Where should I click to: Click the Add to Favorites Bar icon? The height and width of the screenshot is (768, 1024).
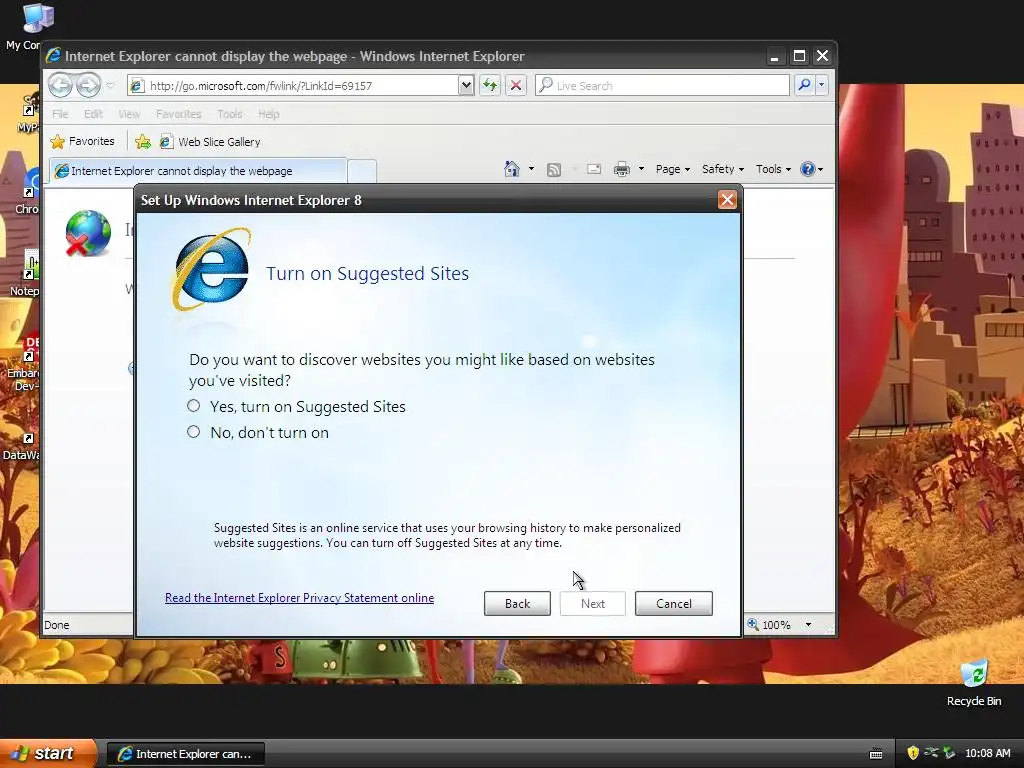pyautogui.click(x=142, y=142)
